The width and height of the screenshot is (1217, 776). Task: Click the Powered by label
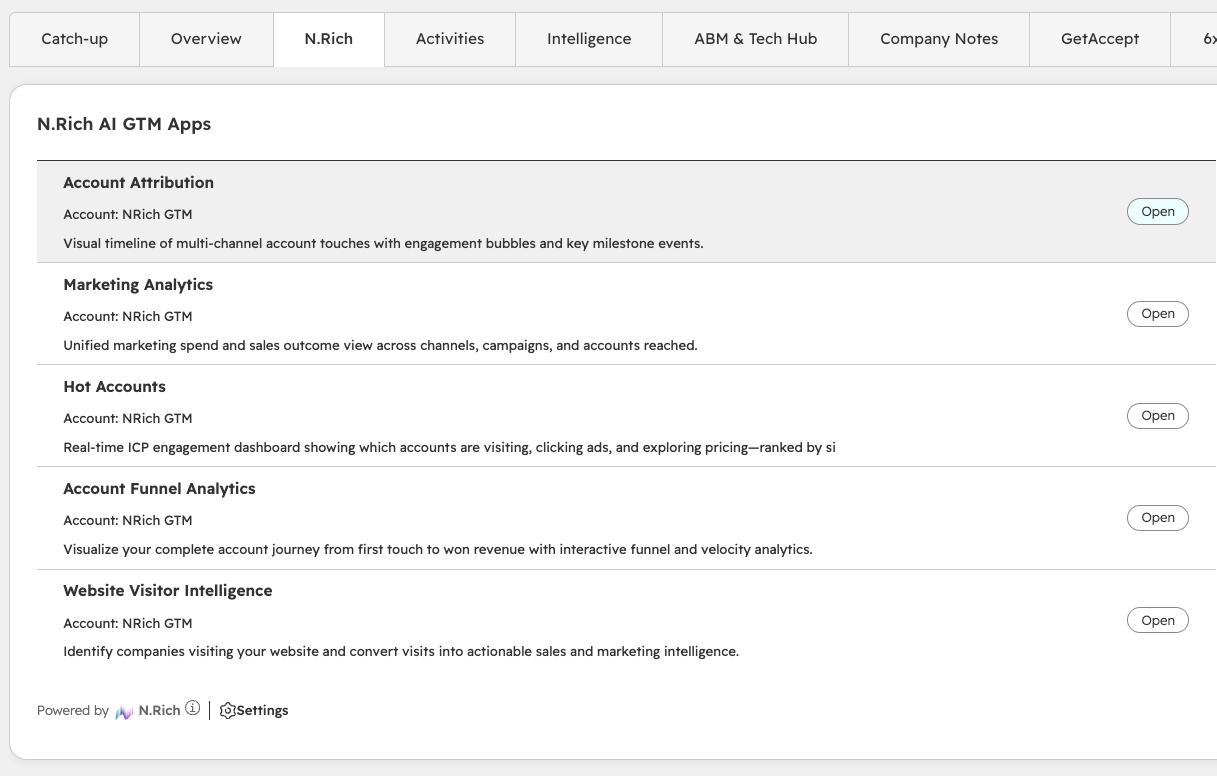click(73, 711)
